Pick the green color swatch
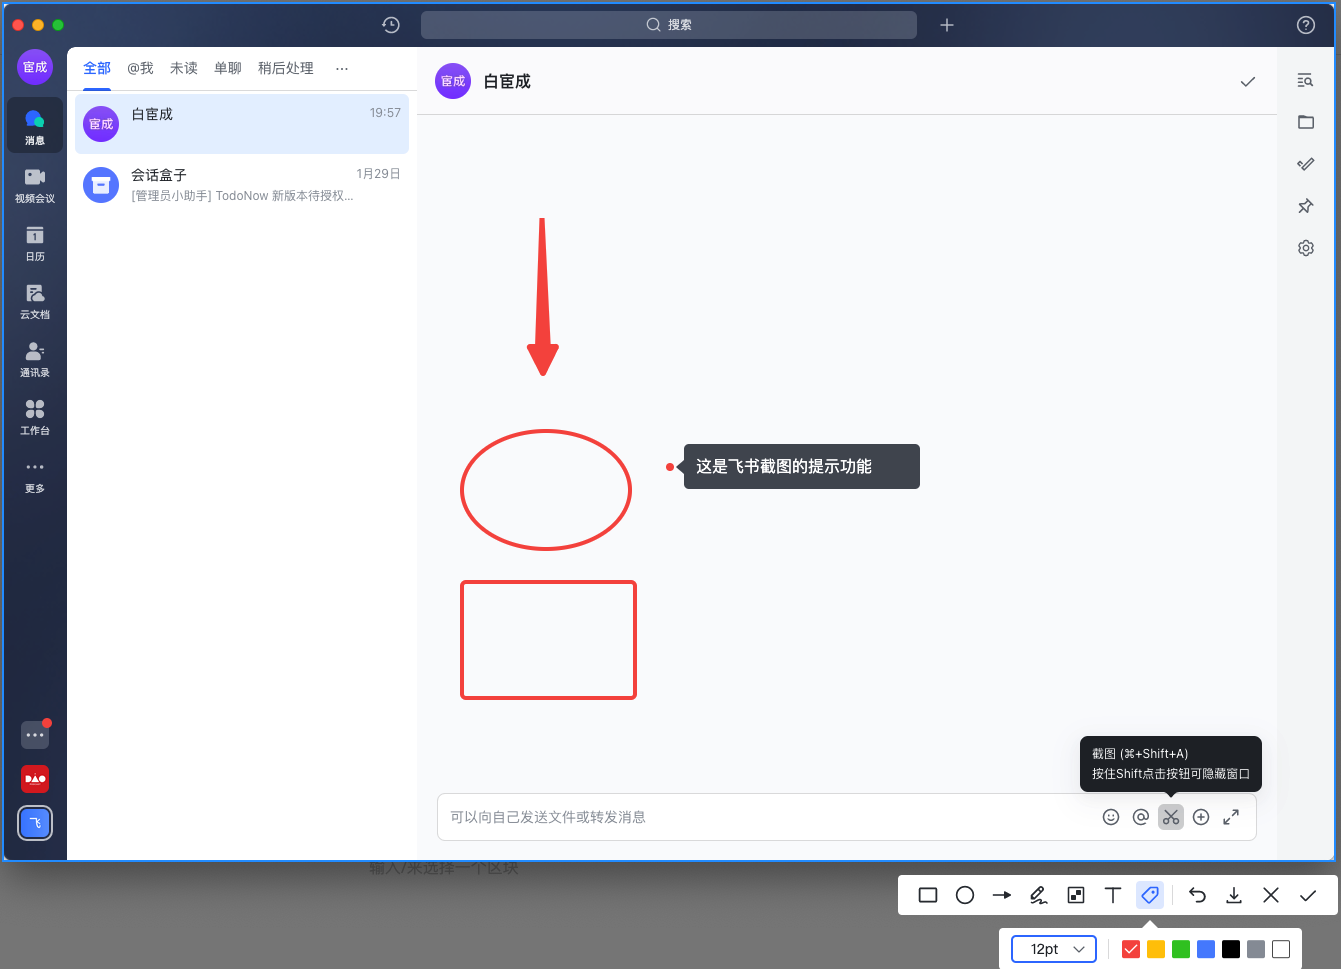This screenshot has height=969, width=1341. [1181, 949]
